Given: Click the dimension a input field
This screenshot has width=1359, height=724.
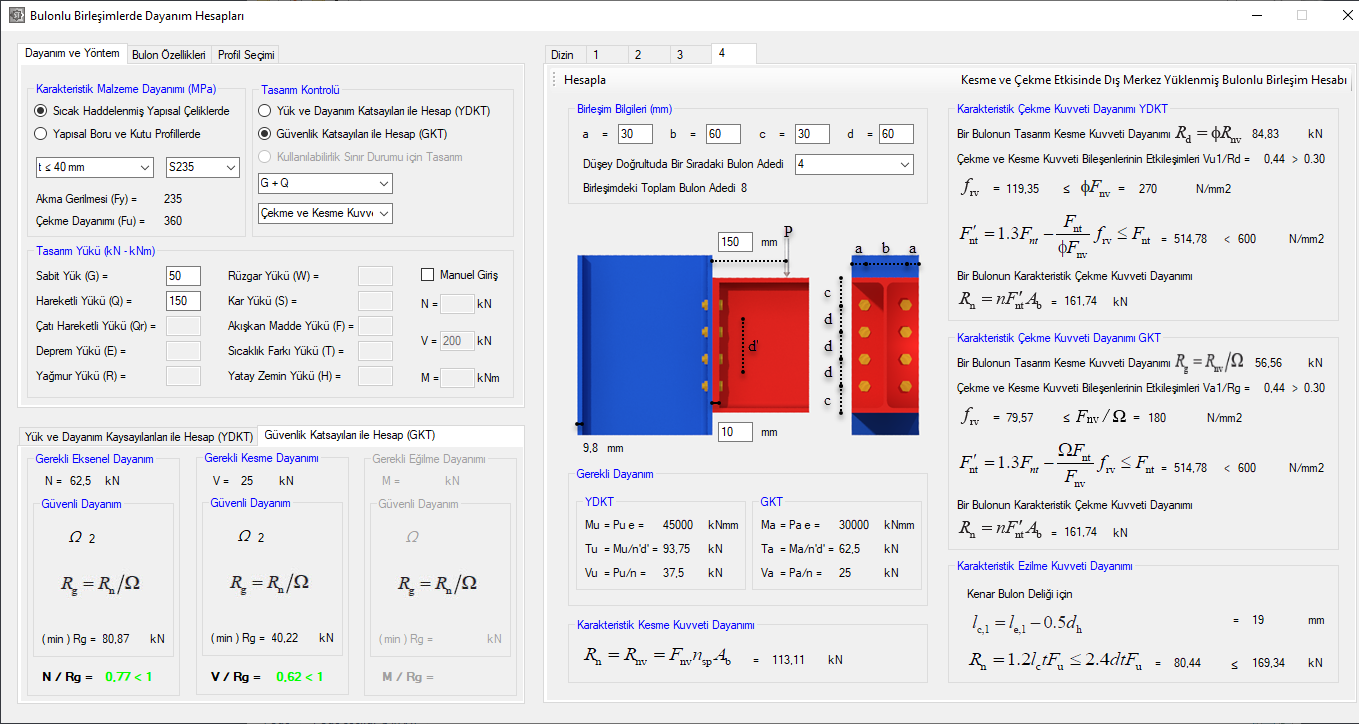Looking at the screenshot, I should click(635, 134).
